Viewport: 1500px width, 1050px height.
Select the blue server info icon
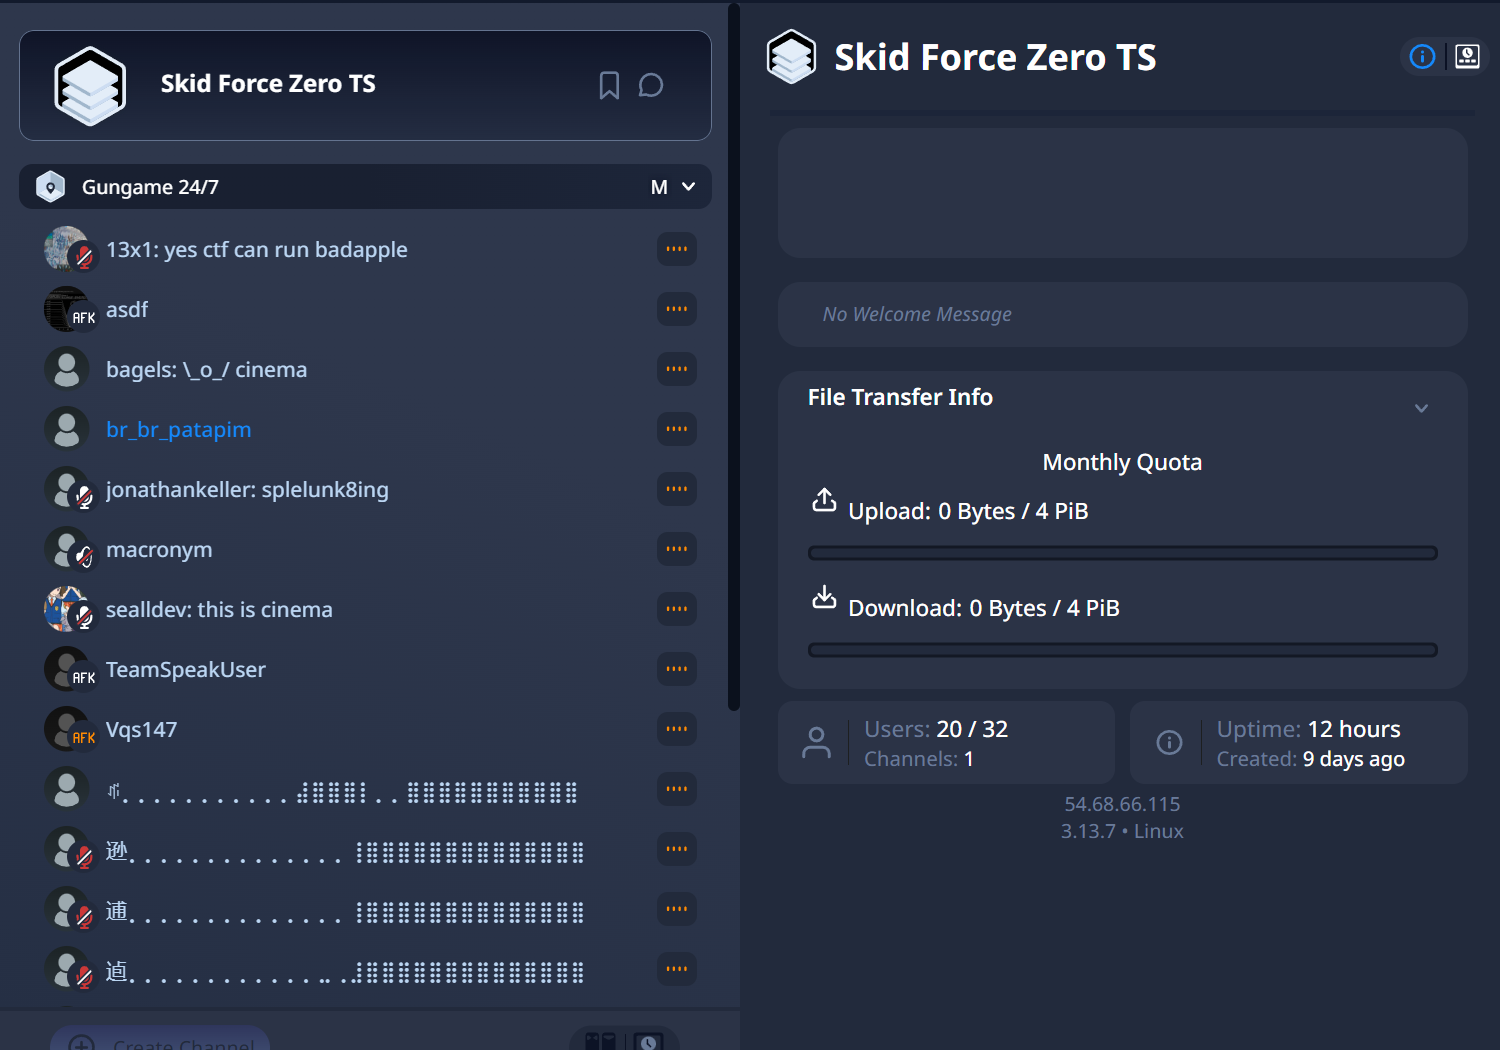click(1422, 57)
